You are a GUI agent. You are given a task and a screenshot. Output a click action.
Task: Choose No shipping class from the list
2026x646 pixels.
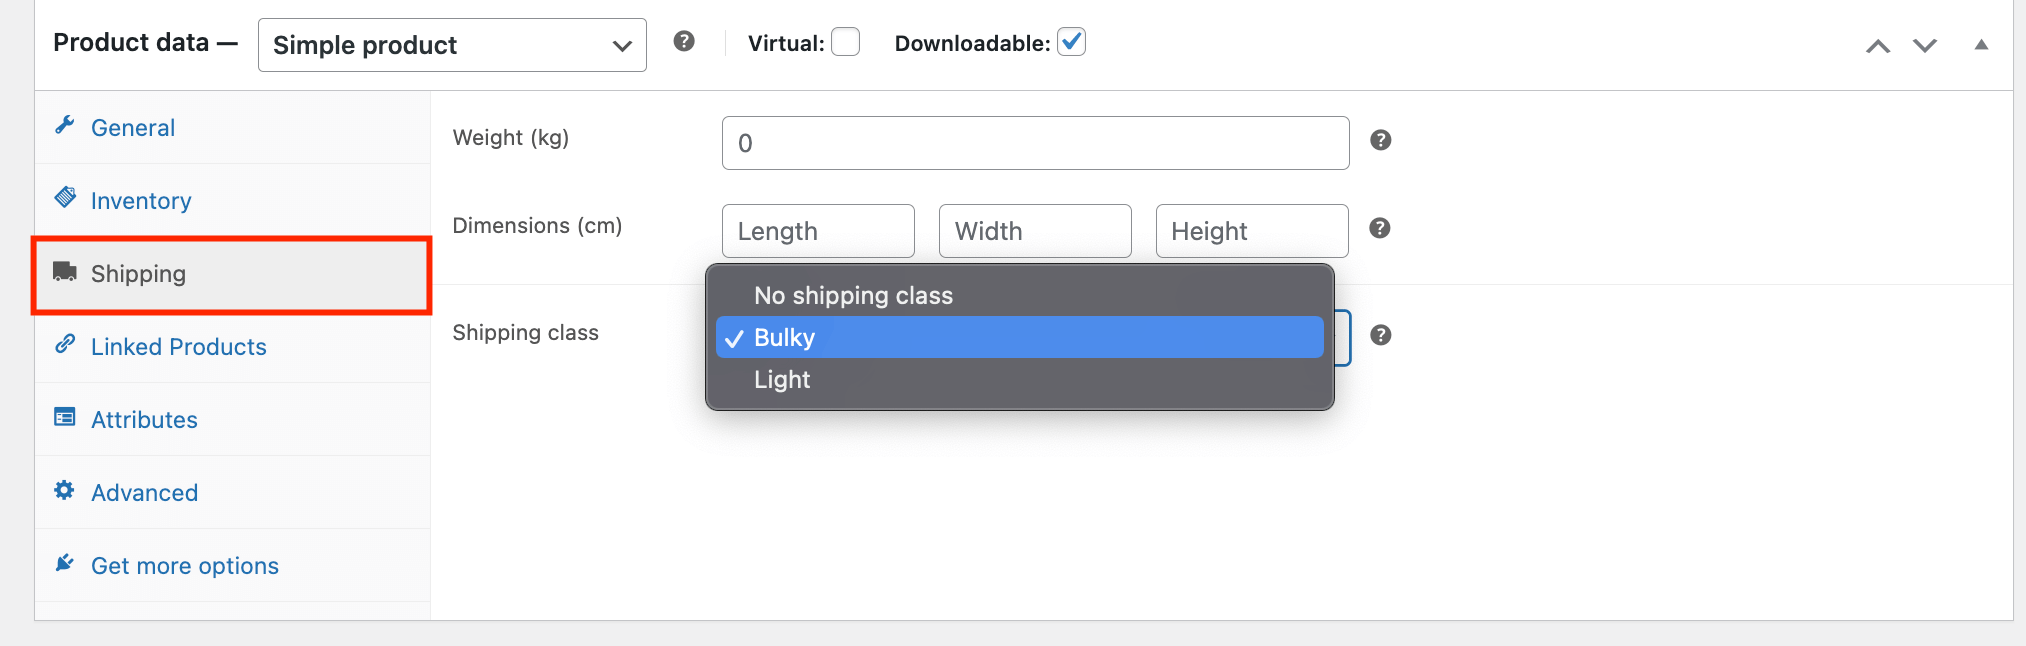pyautogui.click(x=853, y=295)
